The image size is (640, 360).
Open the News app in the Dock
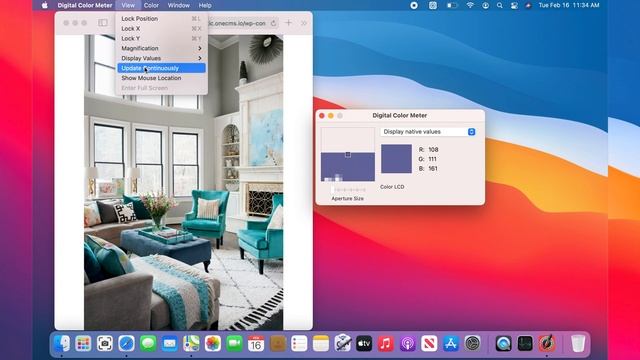[429, 343]
